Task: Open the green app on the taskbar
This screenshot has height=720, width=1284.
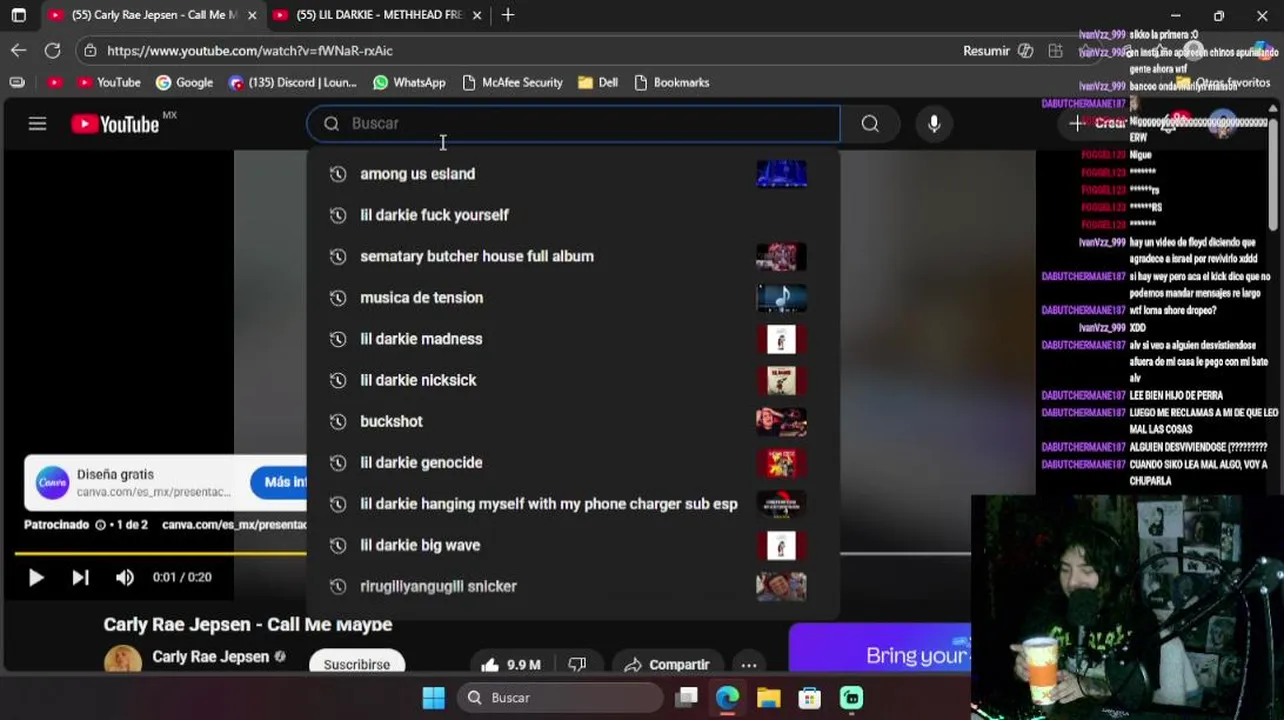Action: [851, 697]
